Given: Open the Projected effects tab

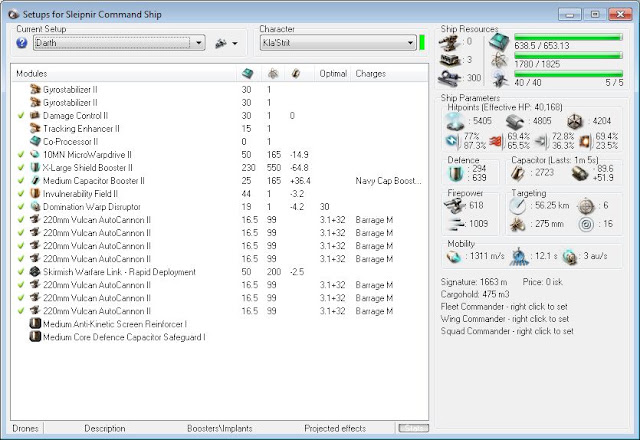Looking at the screenshot, I should tap(335, 429).
